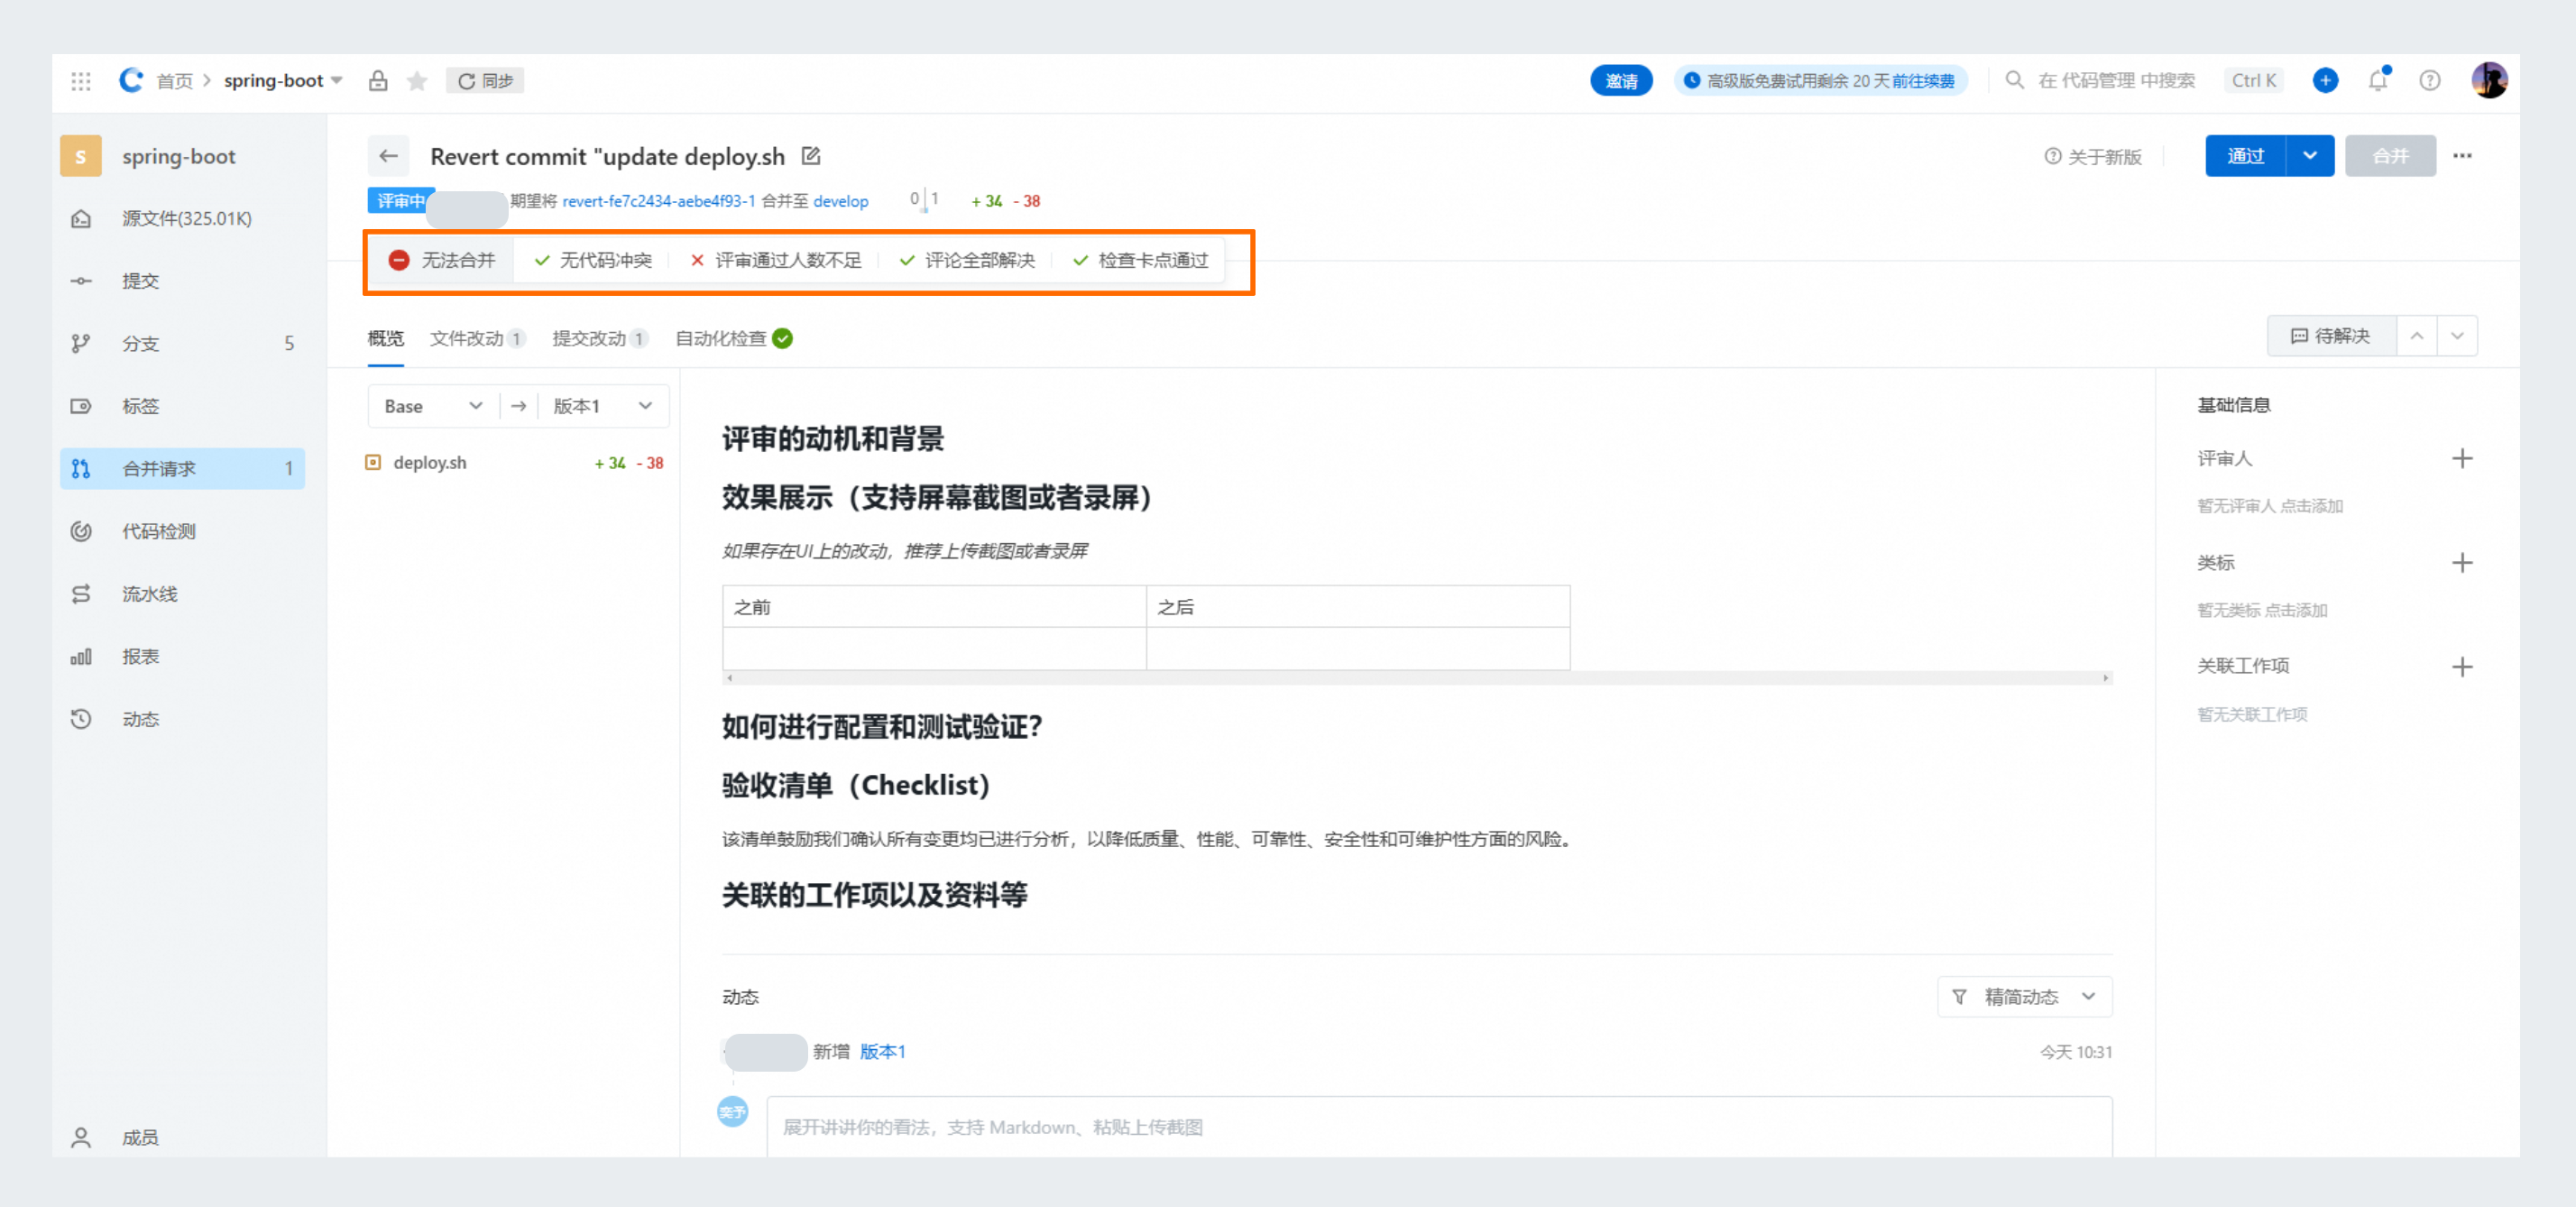Click the back arrow button
The image size is (2576, 1207).
[389, 156]
